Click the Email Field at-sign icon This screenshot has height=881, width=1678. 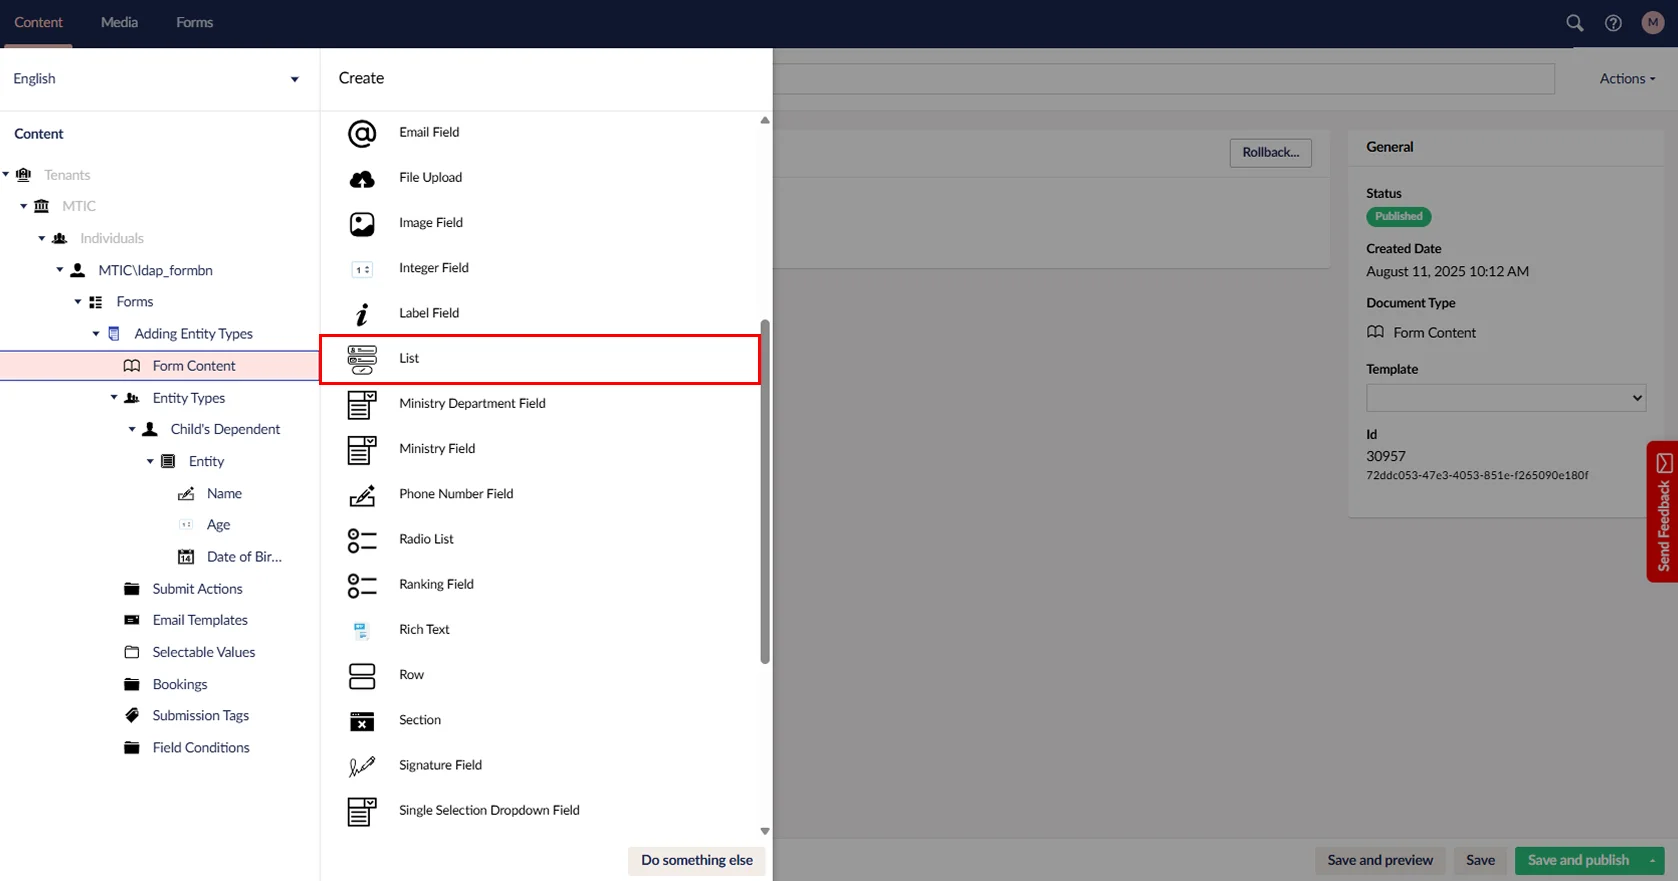pyautogui.click(x=362, y=133)
